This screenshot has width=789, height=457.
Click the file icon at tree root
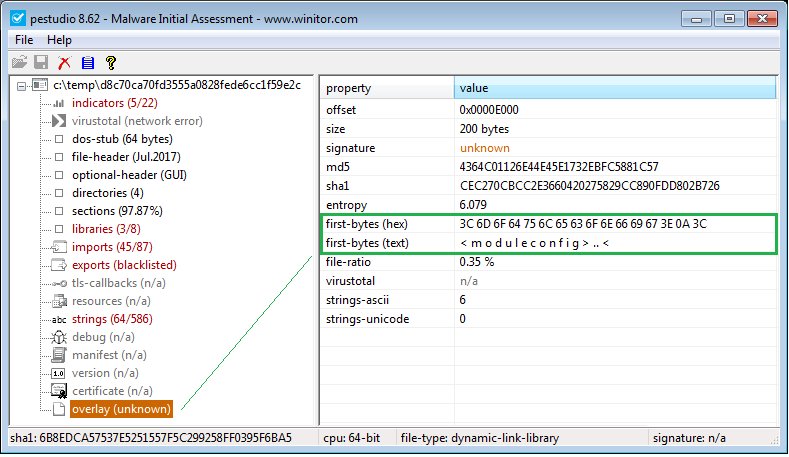coord(40,85)
